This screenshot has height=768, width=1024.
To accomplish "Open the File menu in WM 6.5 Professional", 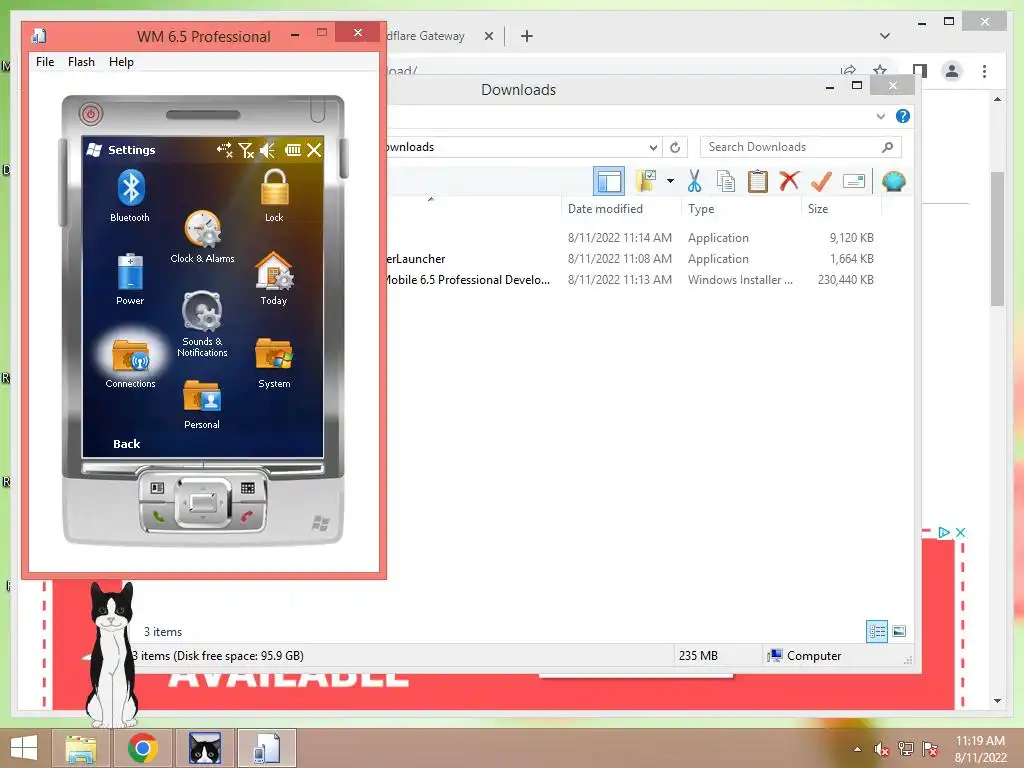I will [x=45, y=62].
